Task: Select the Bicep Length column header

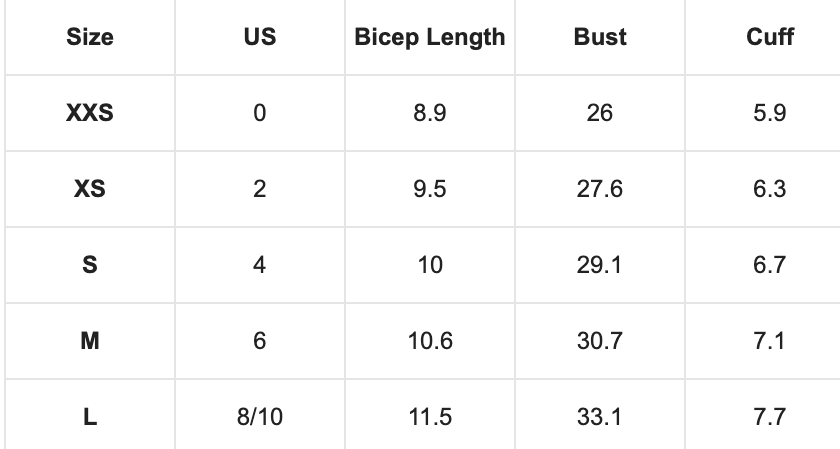Action: pyautogui.click(x=430, y=38)
